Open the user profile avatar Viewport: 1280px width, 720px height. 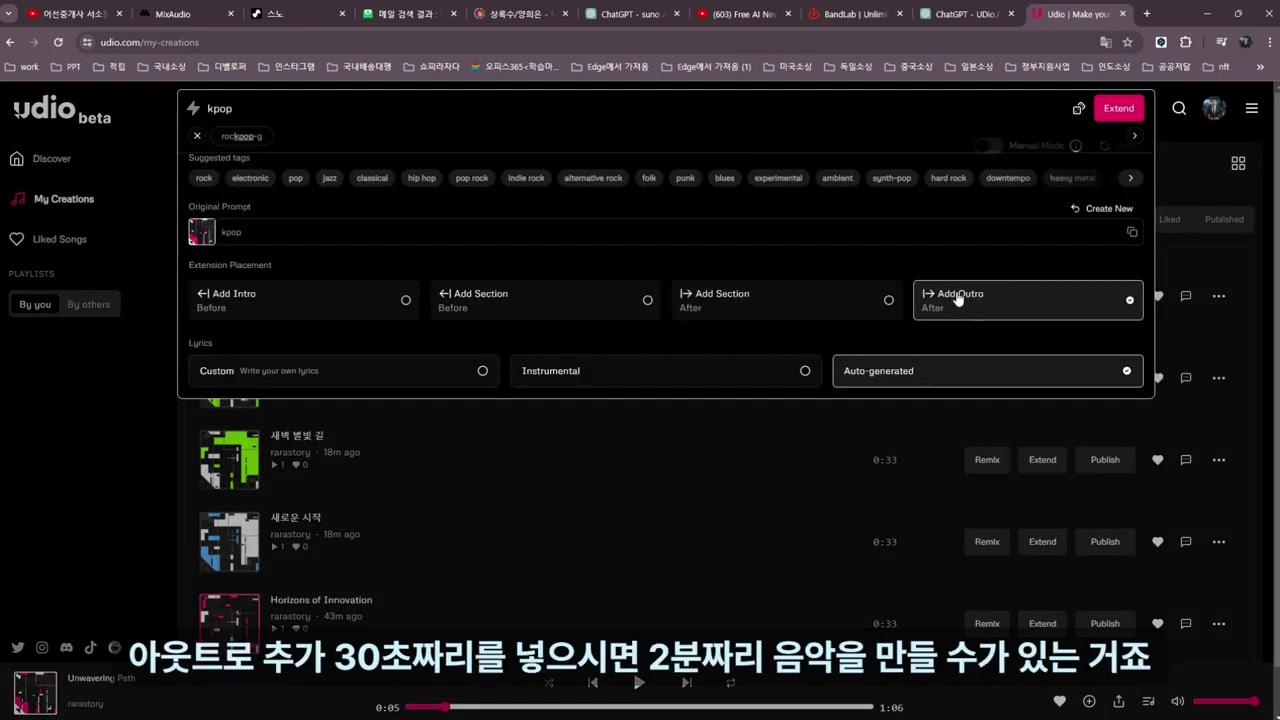[x=1214, y=108]
